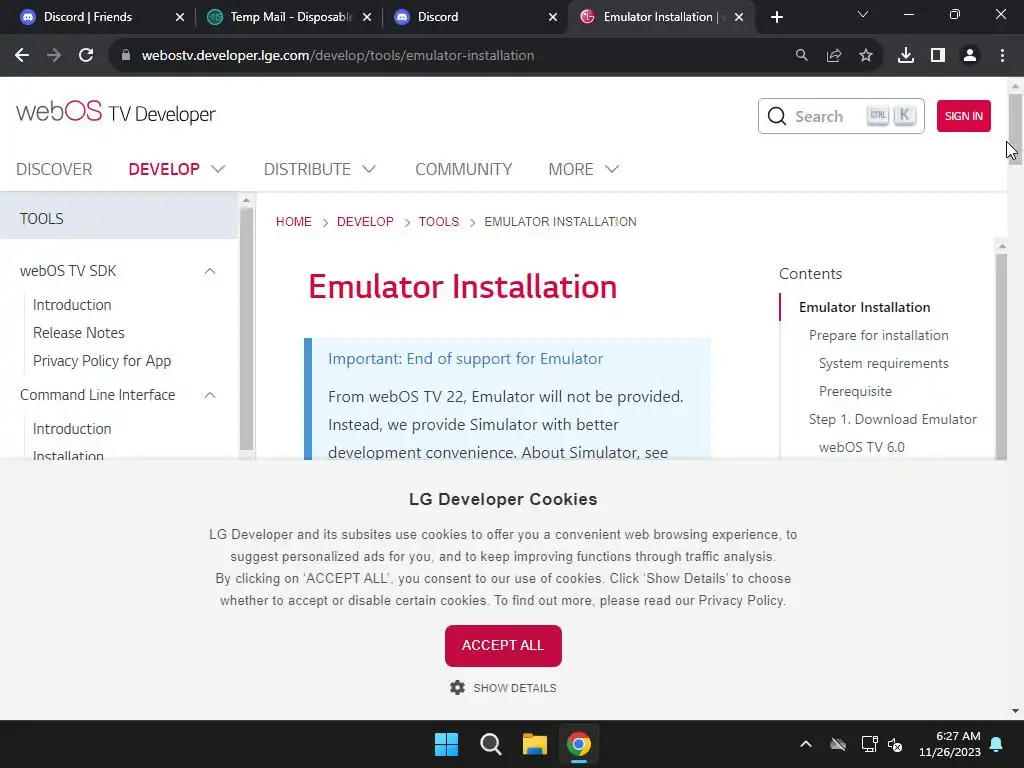Image resolution: width=1024 pixels, height=768 pixels.
Task: Click the address bar zoom magnifier icon
Action: click(x=801, y=56)
